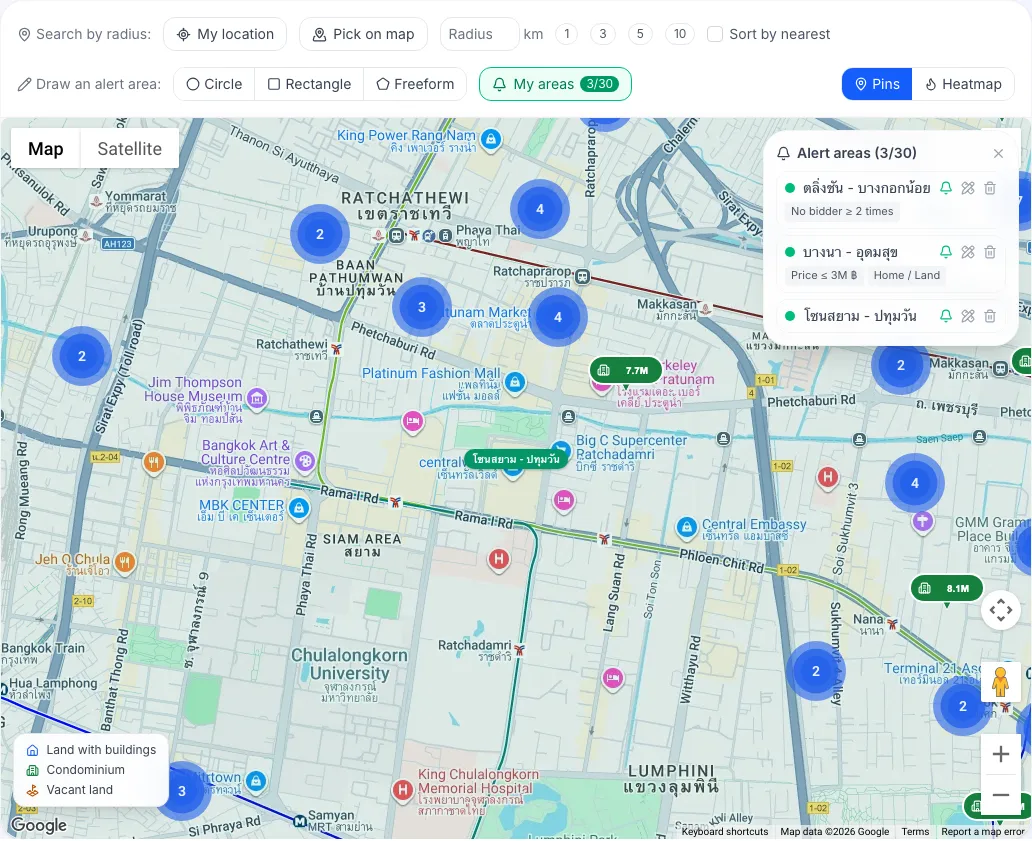Viewport: 1032px width, 841px height.
Task: Open the 8.1M condominium price pin
Action: tap(946, 588)
